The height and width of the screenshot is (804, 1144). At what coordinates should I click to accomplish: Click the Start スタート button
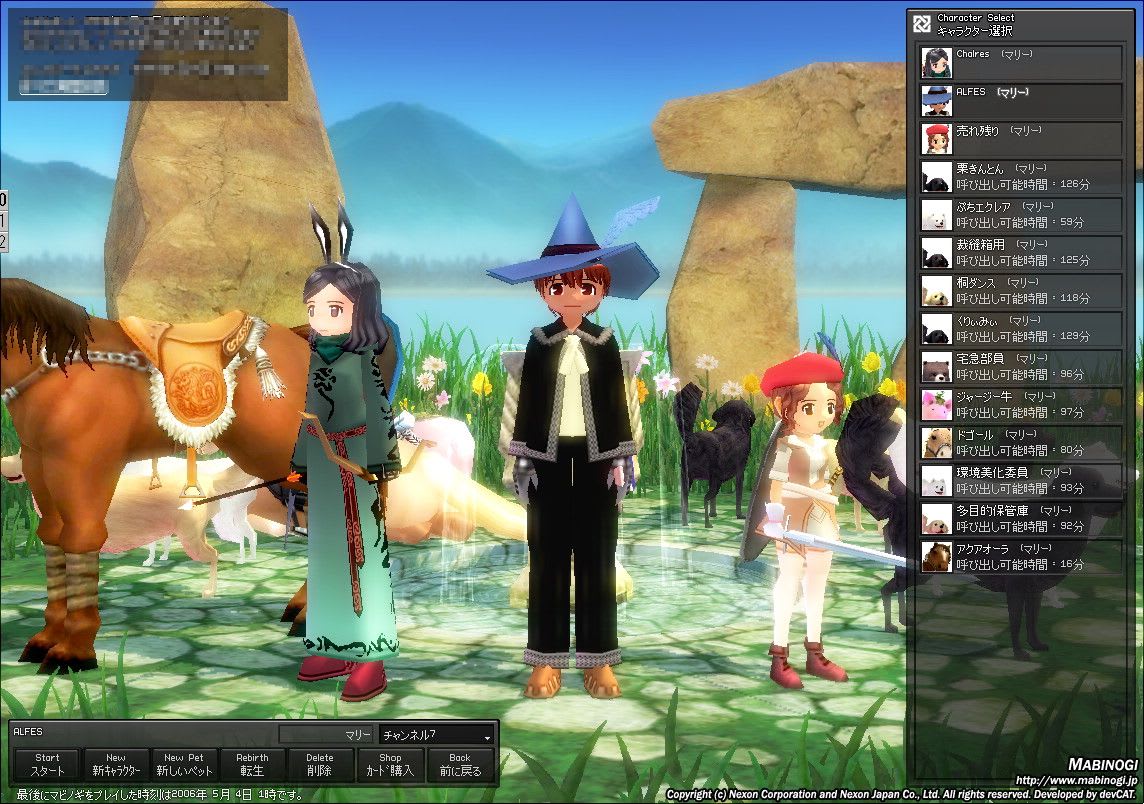tap(47, 765)
